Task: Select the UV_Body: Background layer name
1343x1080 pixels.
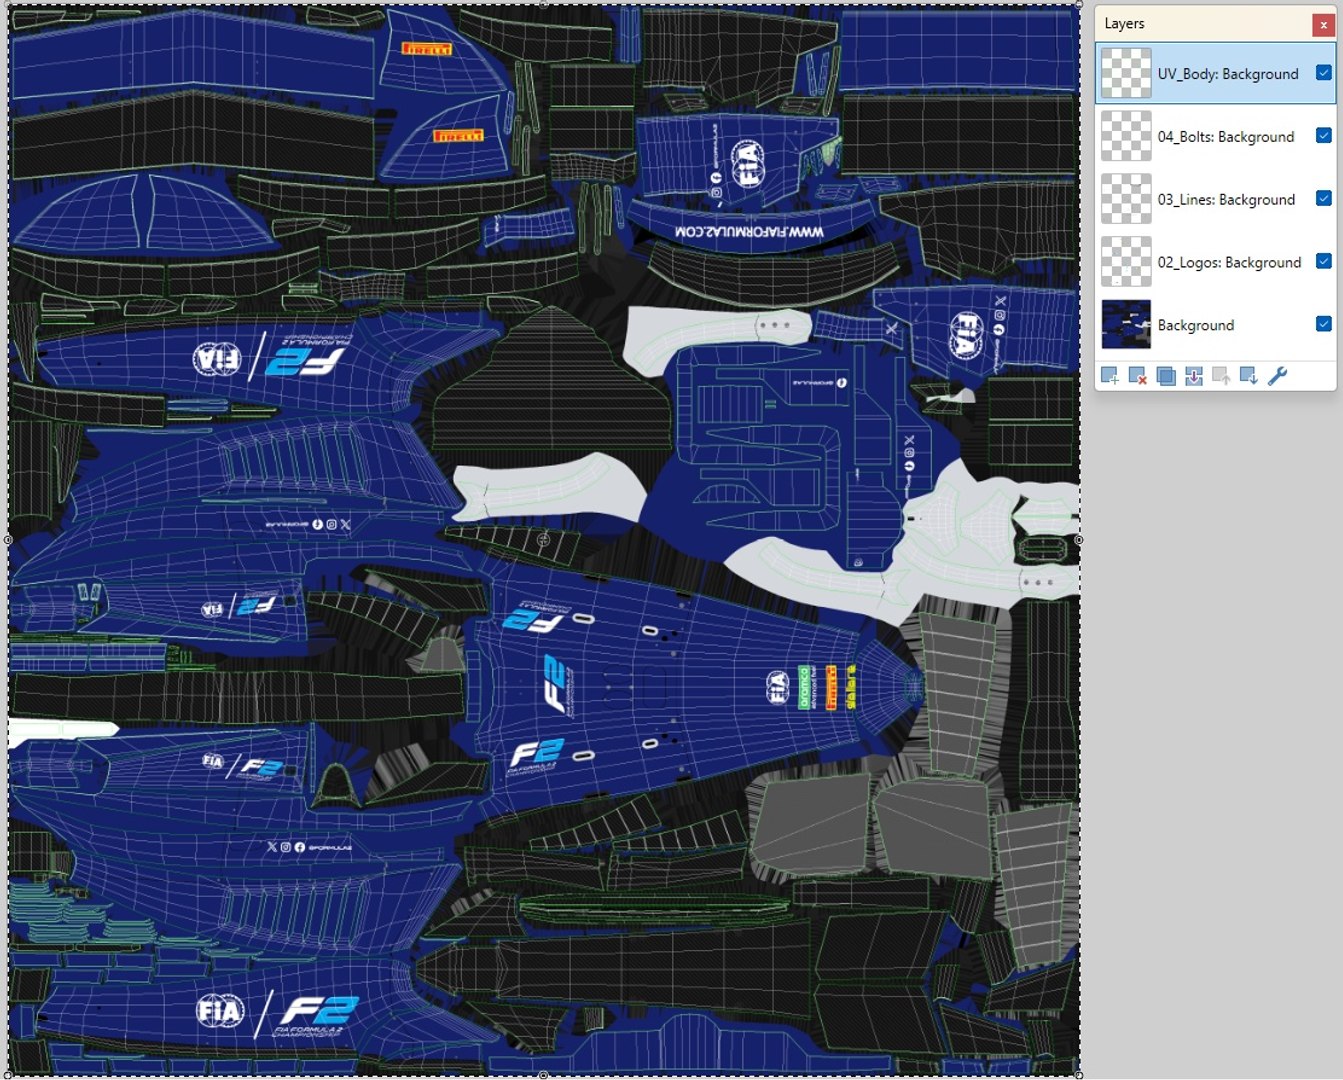Action: point(1228,74)
